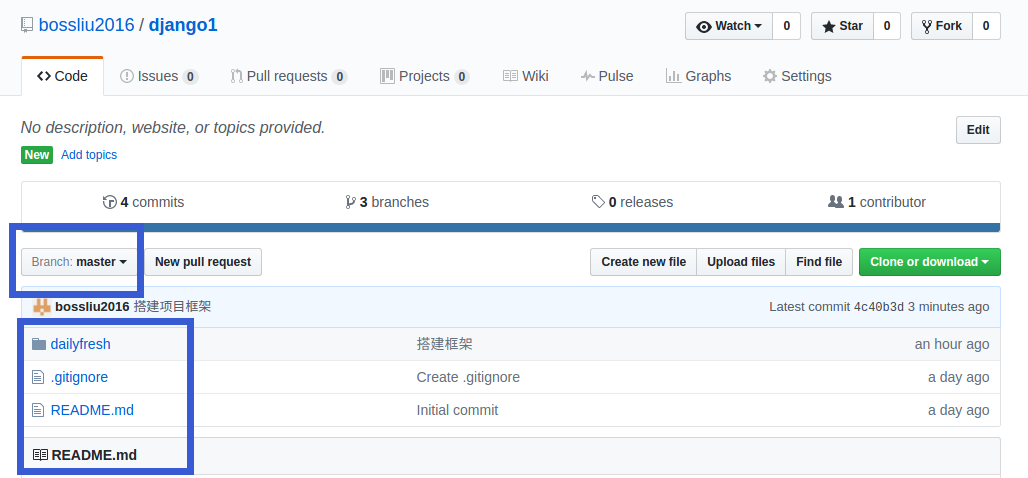Click the repository book icon beside bossliu2016
Screen dimensions: 1028x478
click(x=28, y=25)
